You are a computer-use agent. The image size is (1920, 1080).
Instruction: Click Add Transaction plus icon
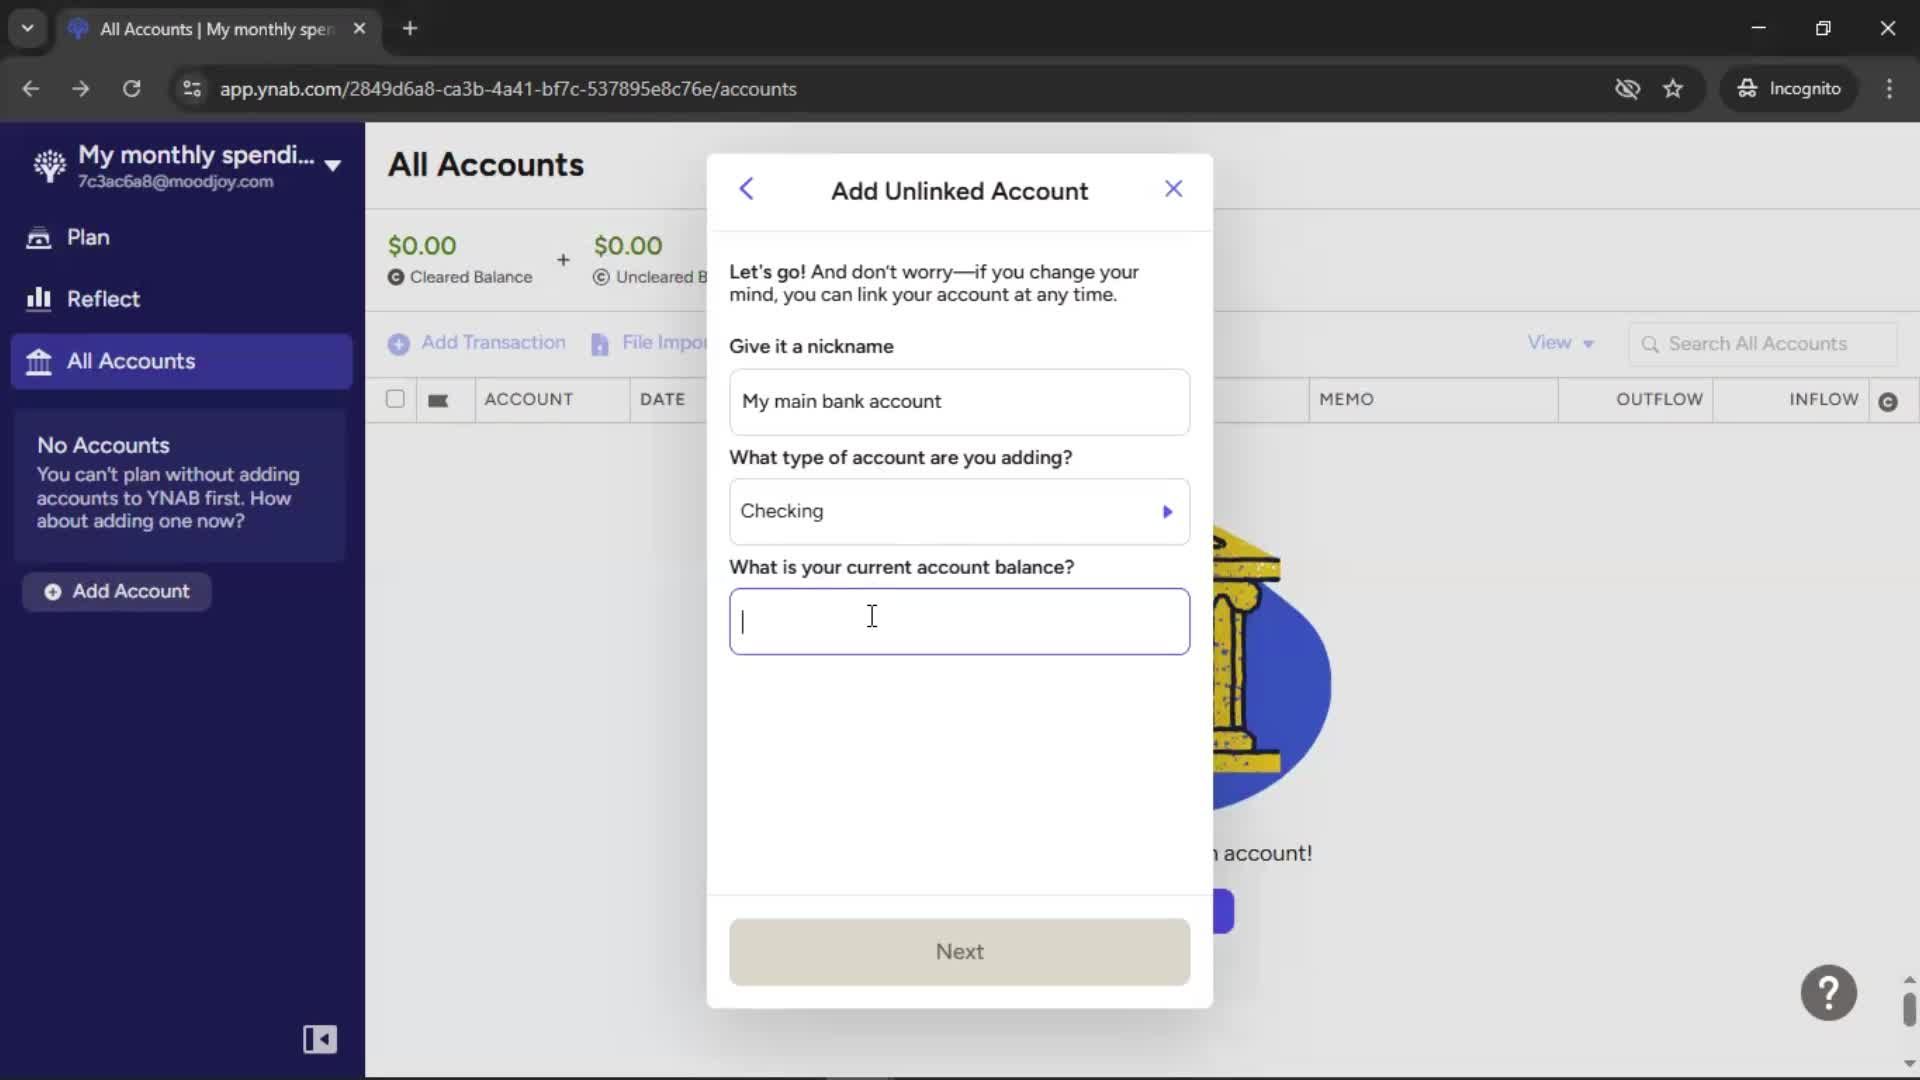click(398, 344)
